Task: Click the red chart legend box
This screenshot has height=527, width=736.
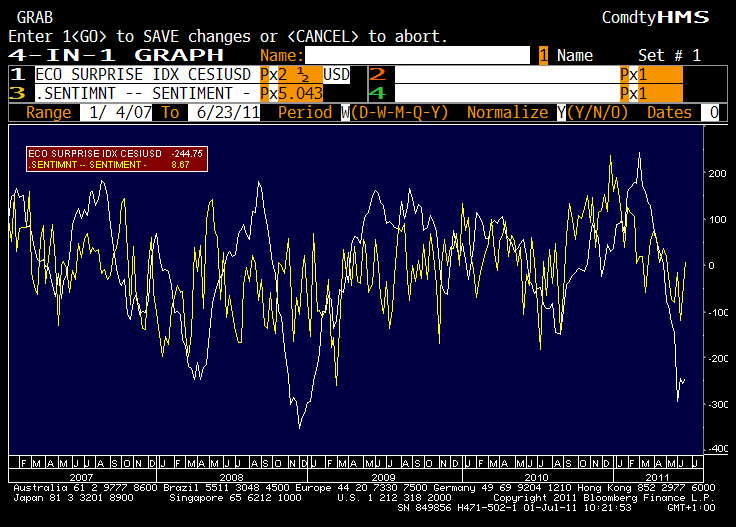Action: pos(116,159)
